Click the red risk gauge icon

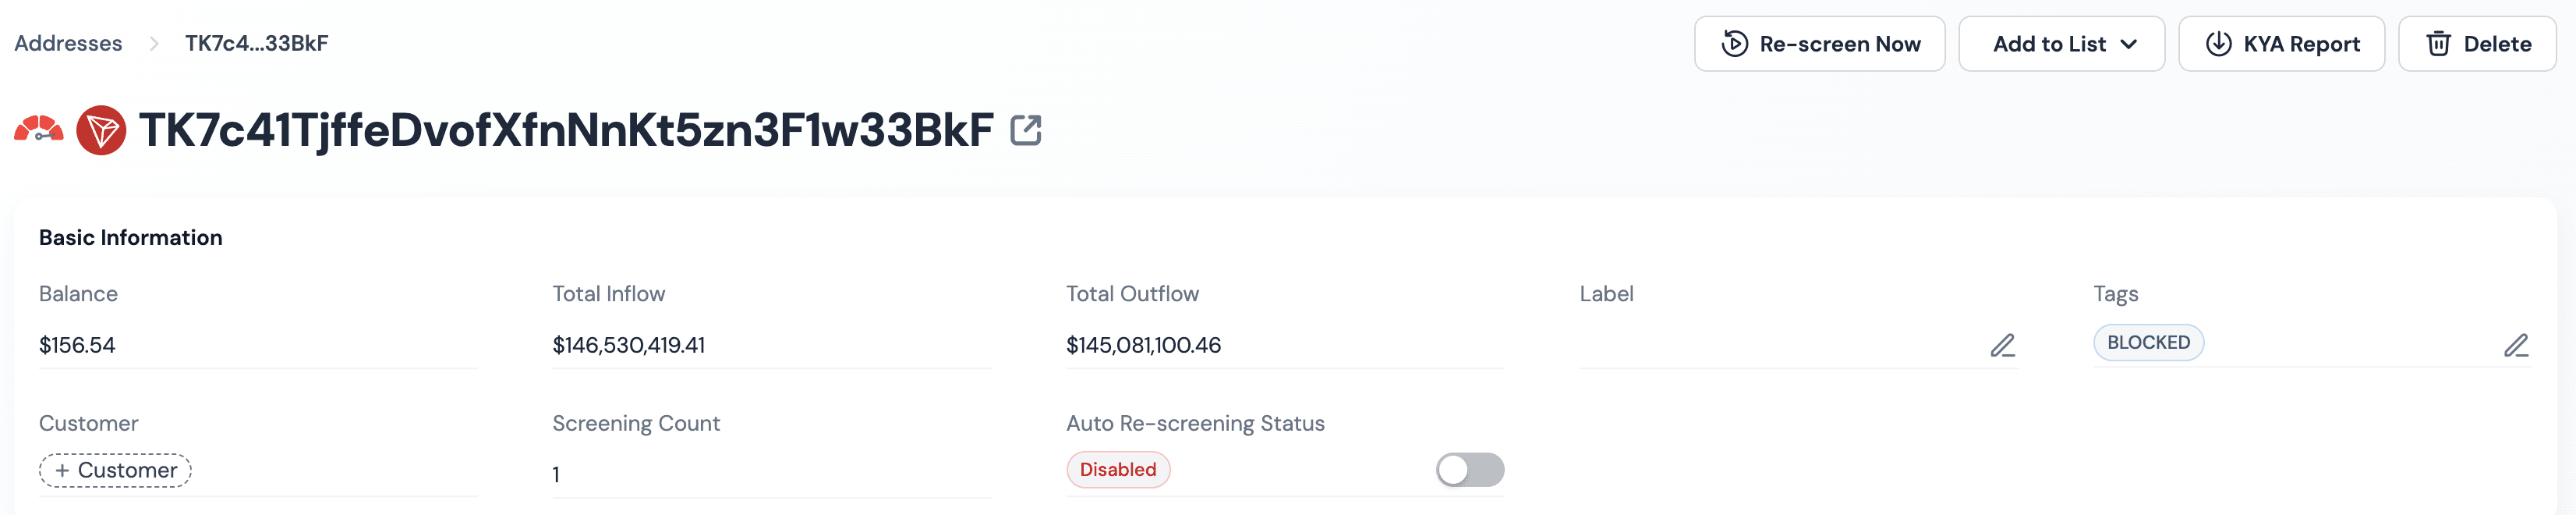[x=38, y=130]
